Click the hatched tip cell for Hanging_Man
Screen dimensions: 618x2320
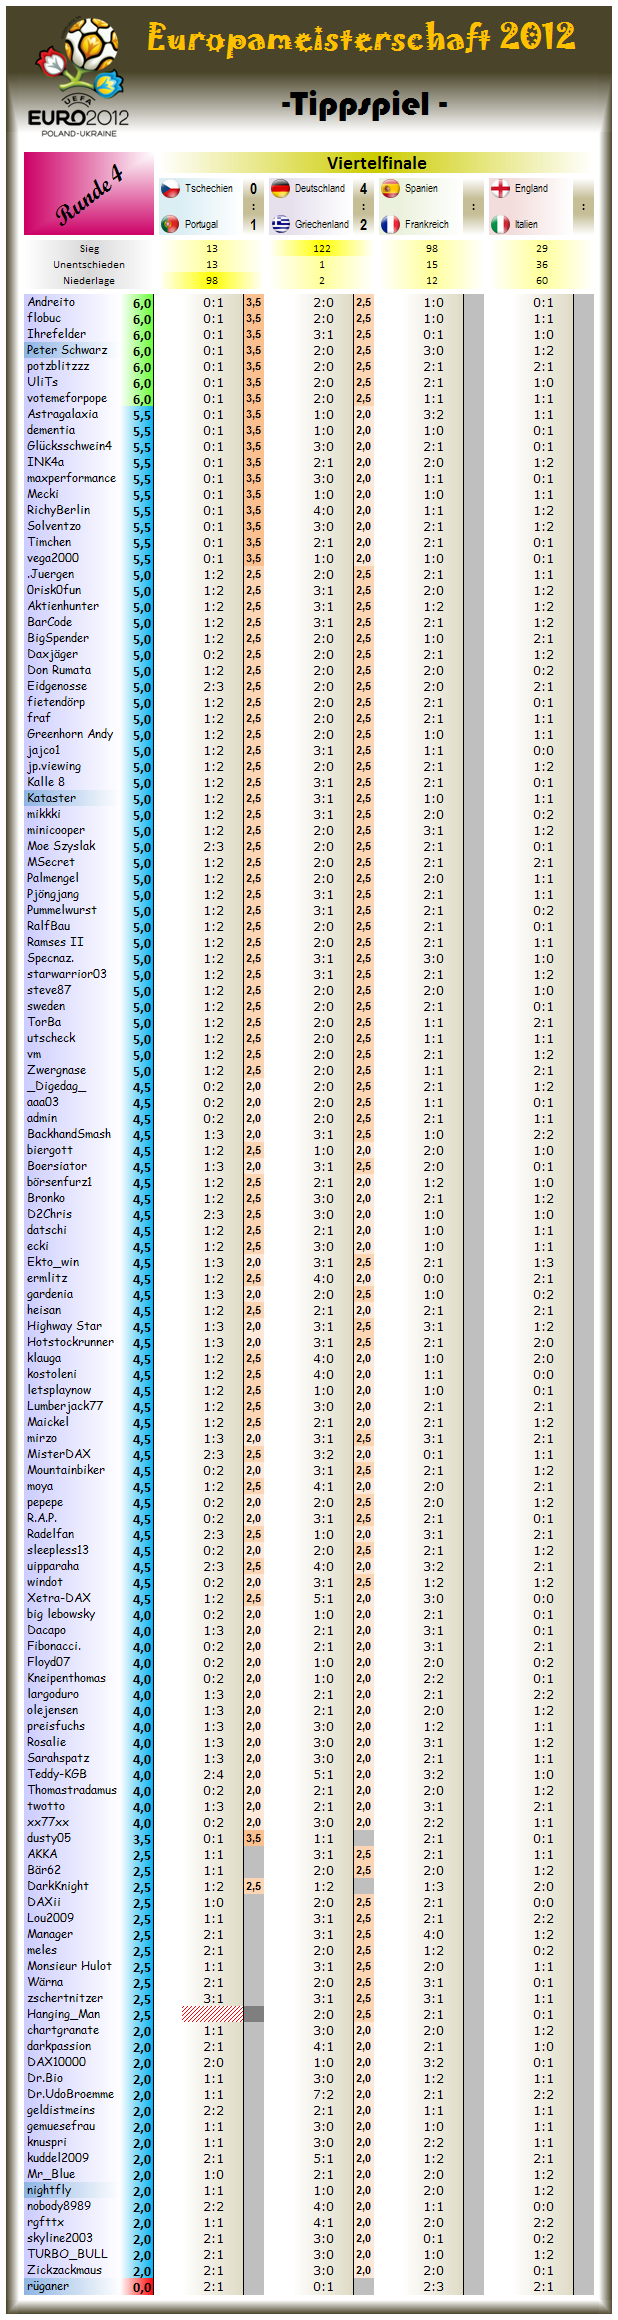click(x=212, y=2014)
